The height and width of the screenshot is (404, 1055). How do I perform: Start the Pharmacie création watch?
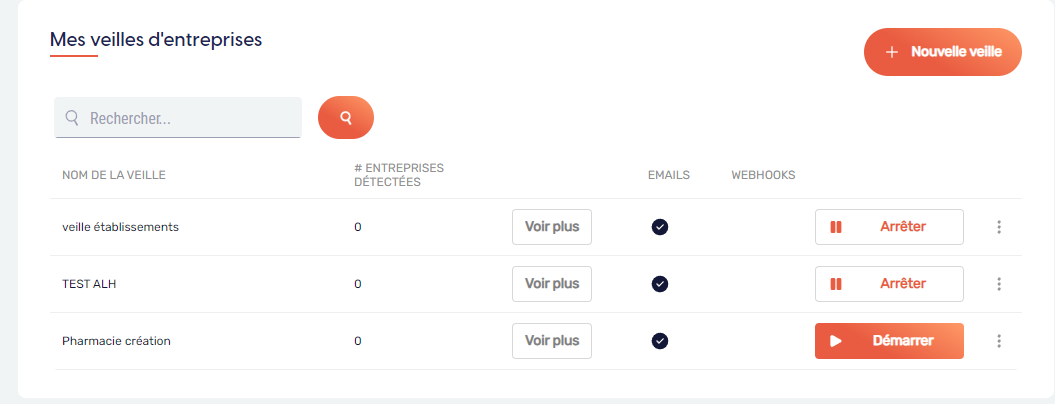[x=889, y=341]
